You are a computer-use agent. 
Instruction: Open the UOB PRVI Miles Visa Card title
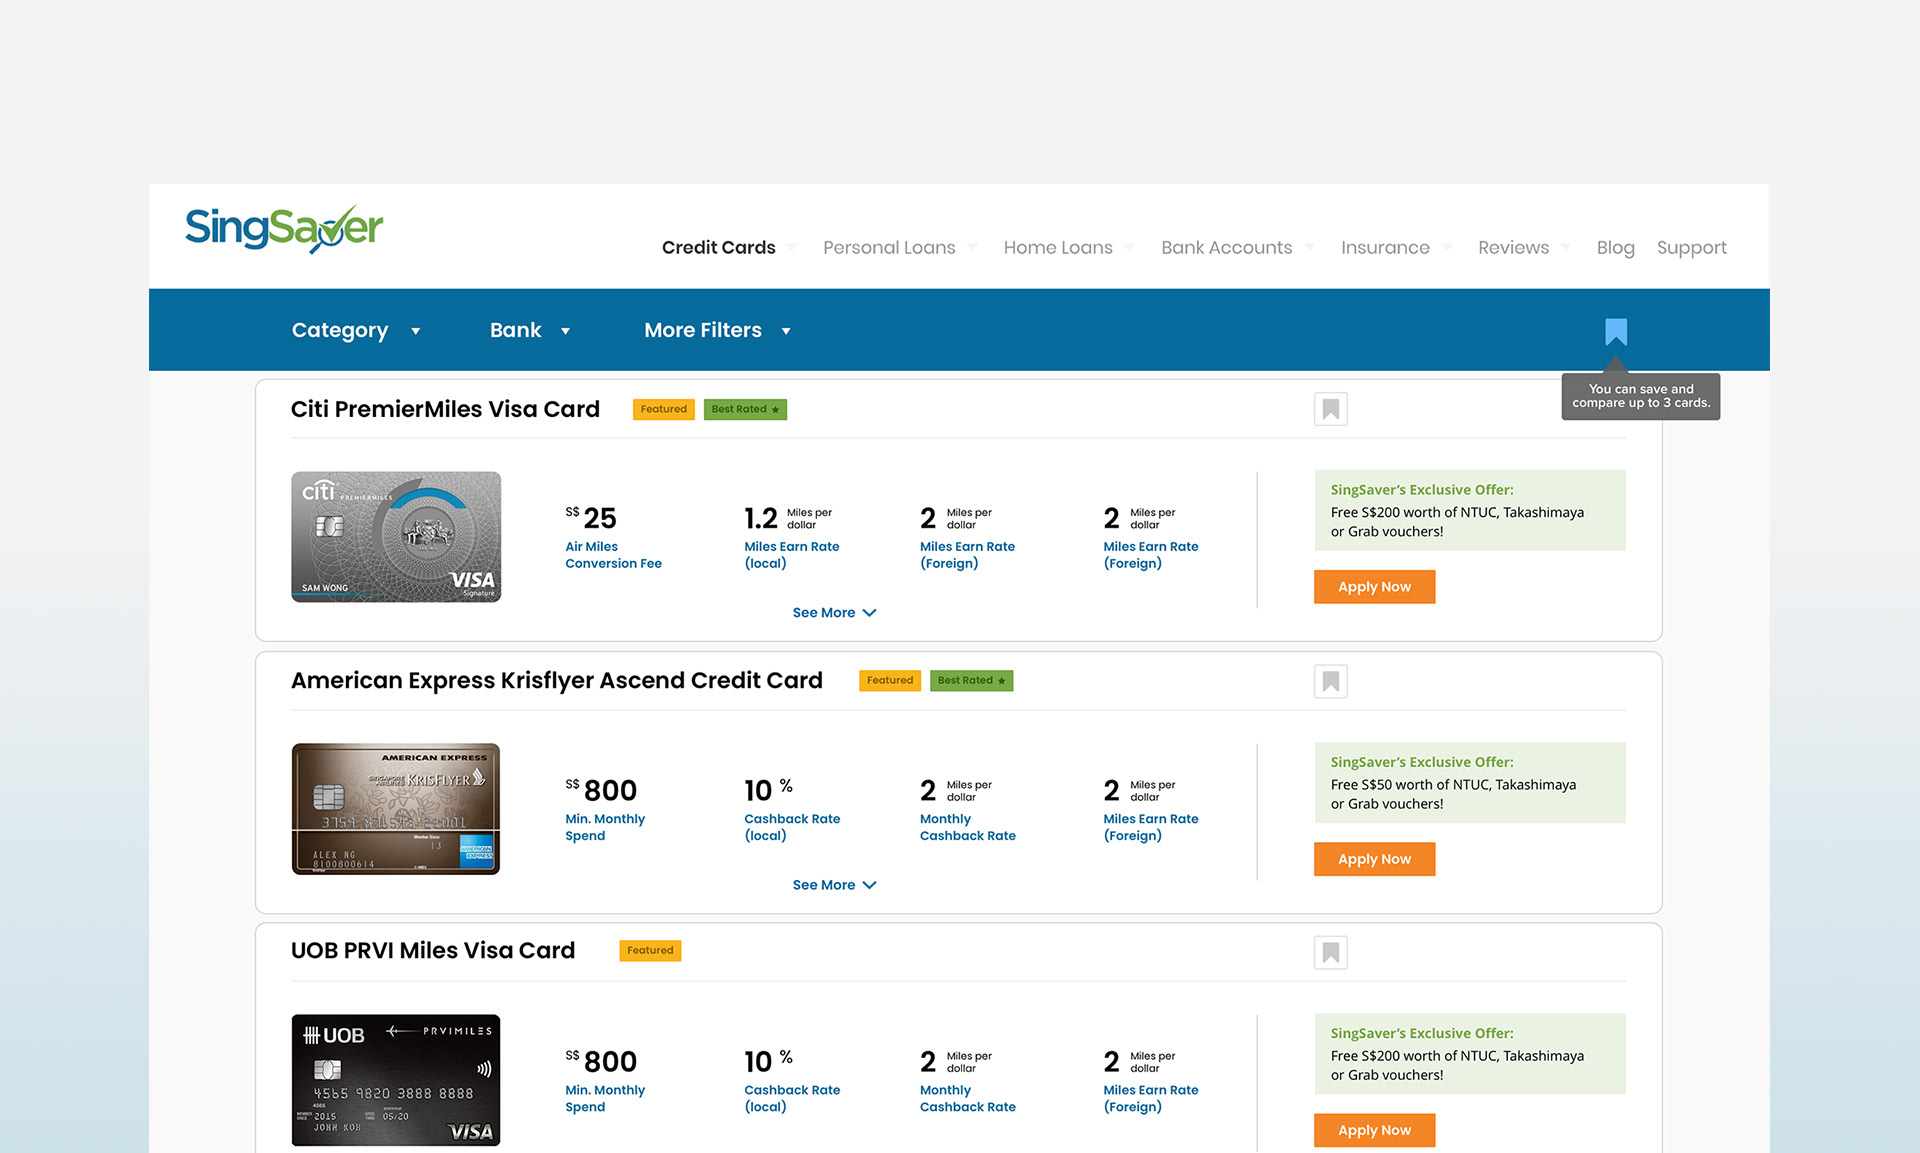click(x=433, y=950)
